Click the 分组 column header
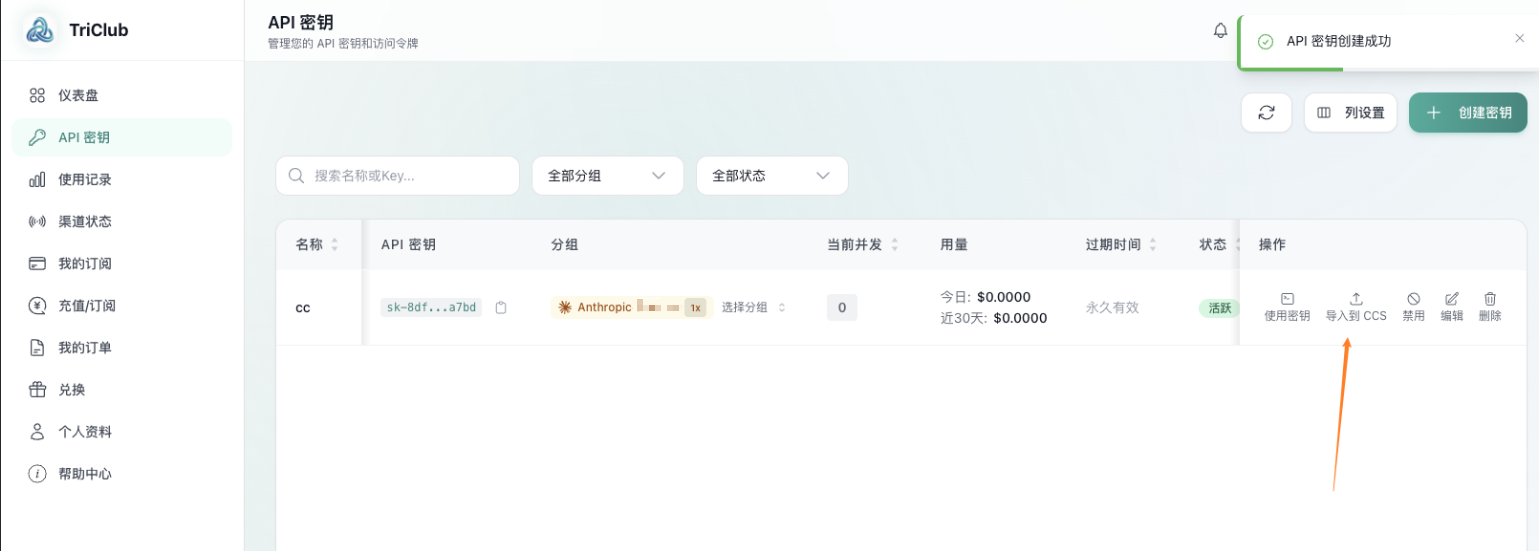 tap(565, 245)
